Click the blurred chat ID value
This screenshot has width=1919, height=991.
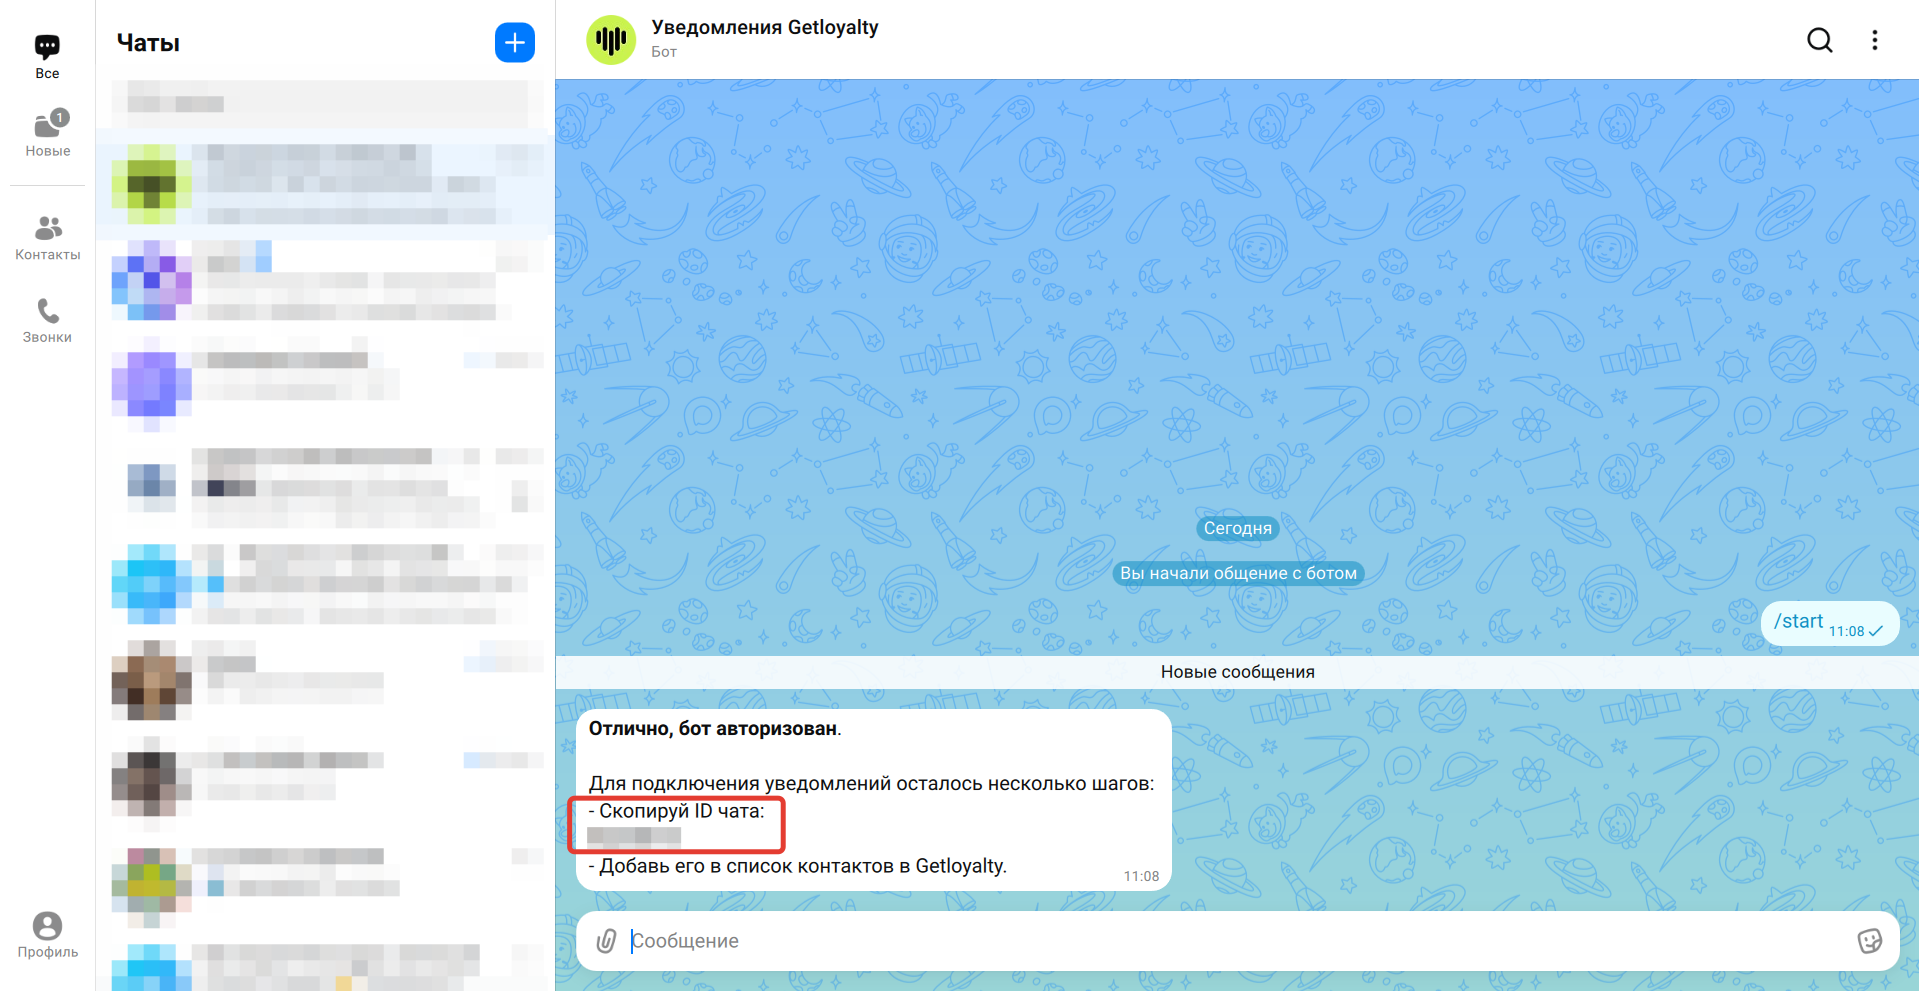(x=634, y=837)
